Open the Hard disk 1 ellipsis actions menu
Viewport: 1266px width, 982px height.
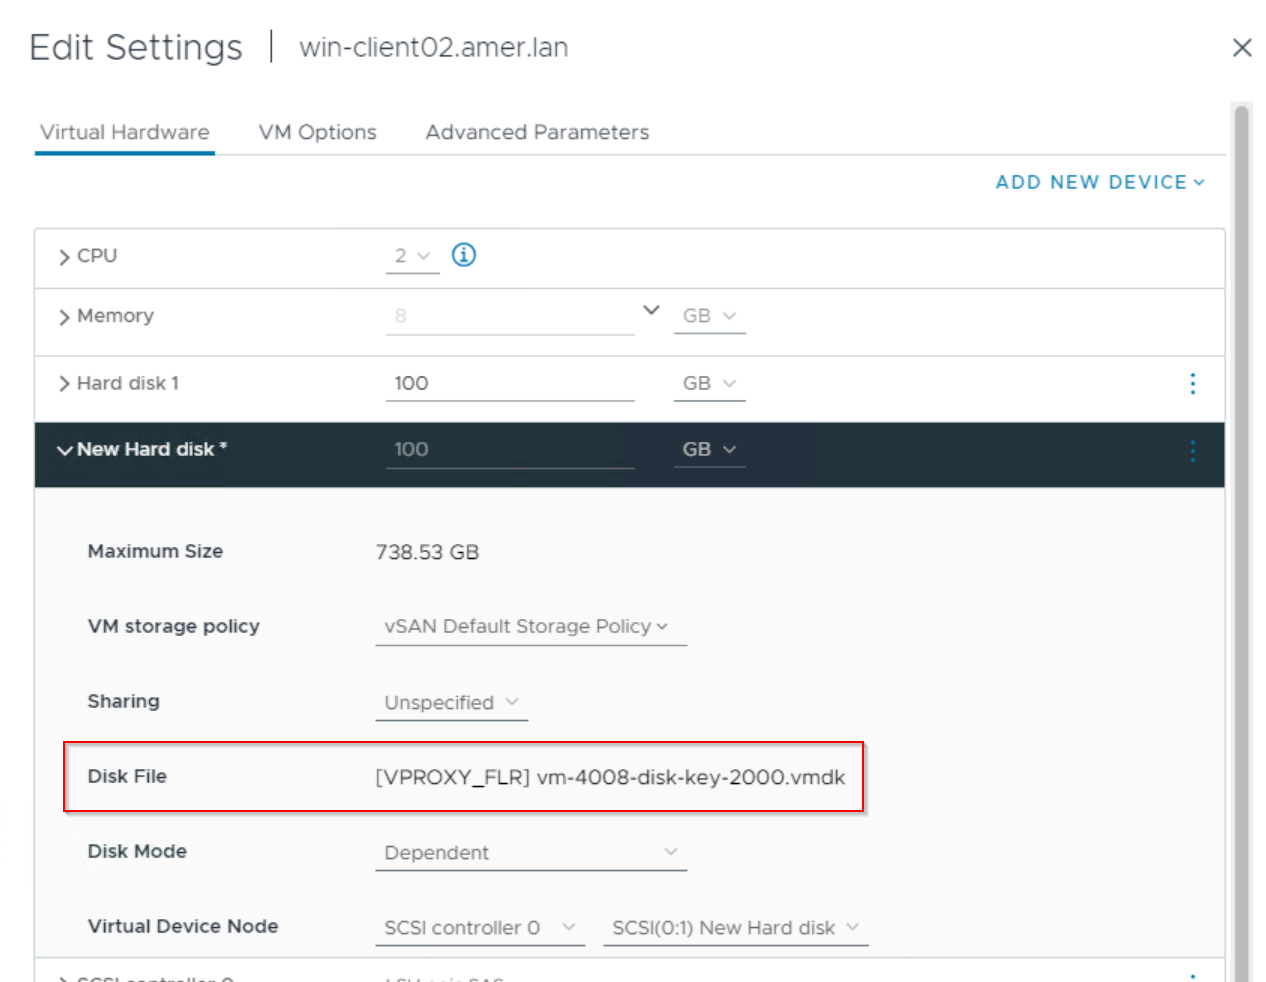1193,383
